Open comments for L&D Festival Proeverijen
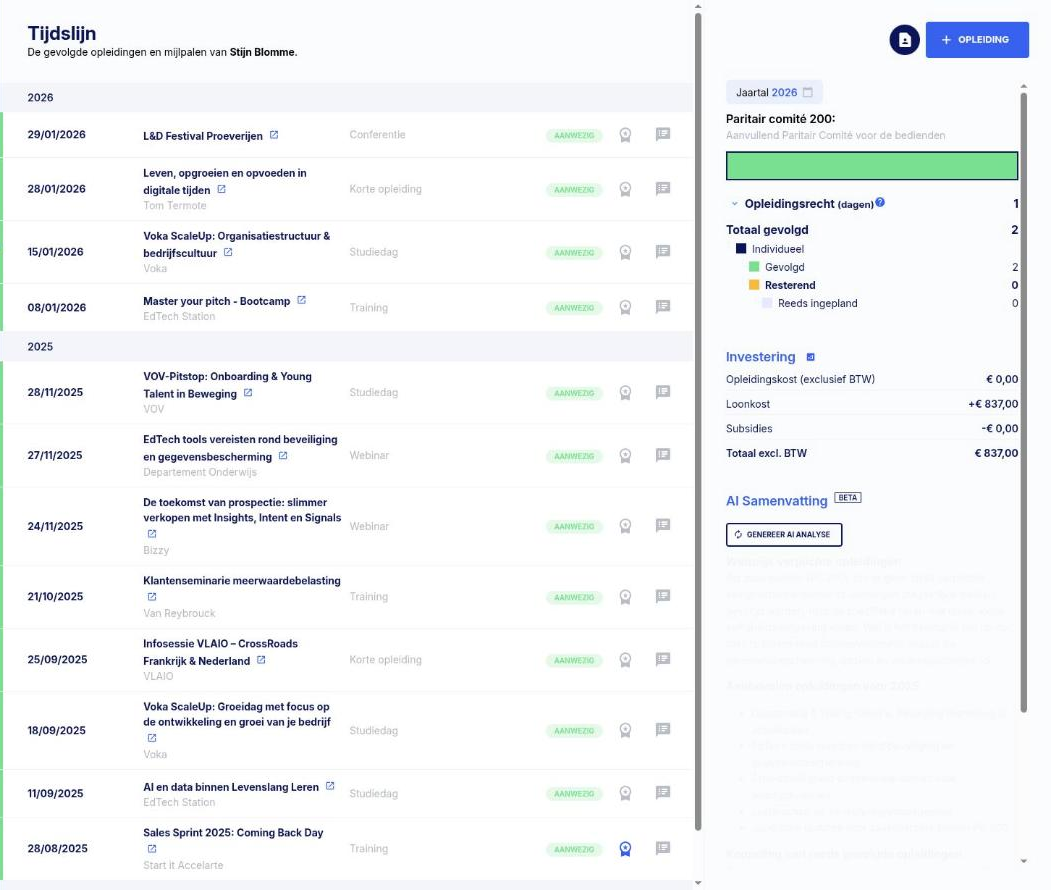 663,134
